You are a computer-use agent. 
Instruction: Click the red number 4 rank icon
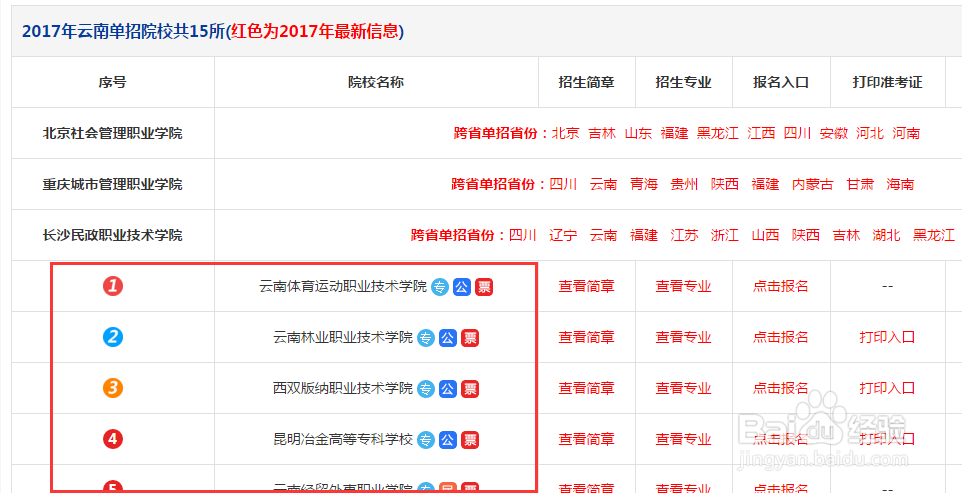[x=113, y=438]
